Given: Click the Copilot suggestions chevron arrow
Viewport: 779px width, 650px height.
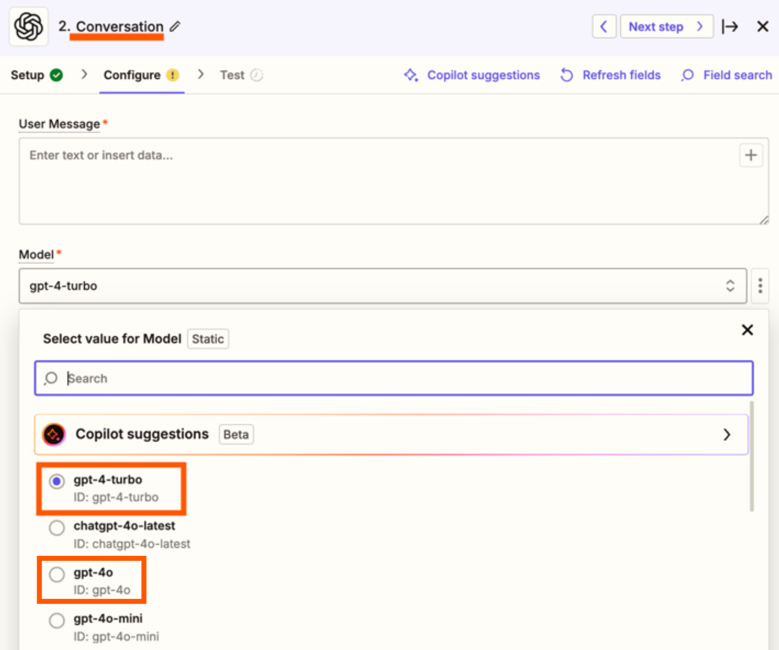Looking at the screenshot, I should (x=727, y=434).
